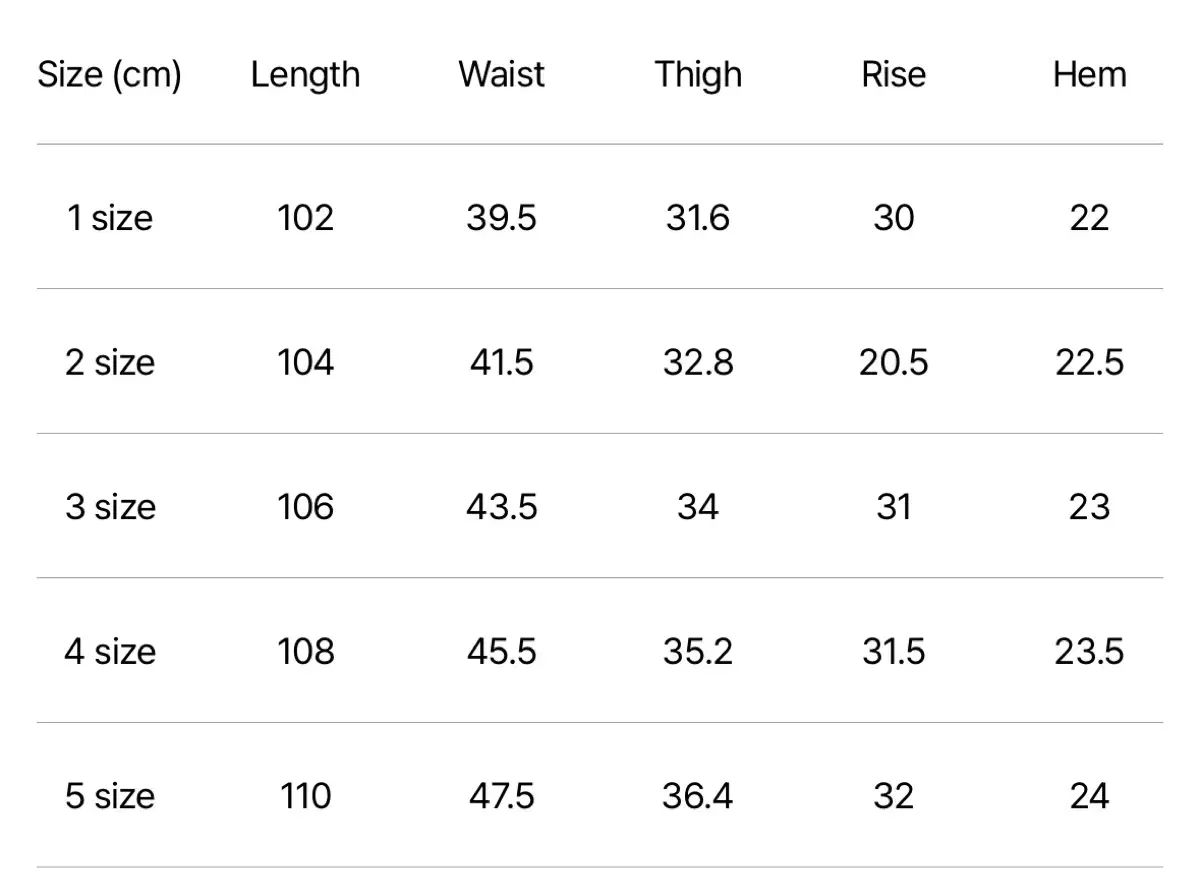Select the Thigh value 35.2
Screen dimensions: 1200x896
tap(698, 651)
